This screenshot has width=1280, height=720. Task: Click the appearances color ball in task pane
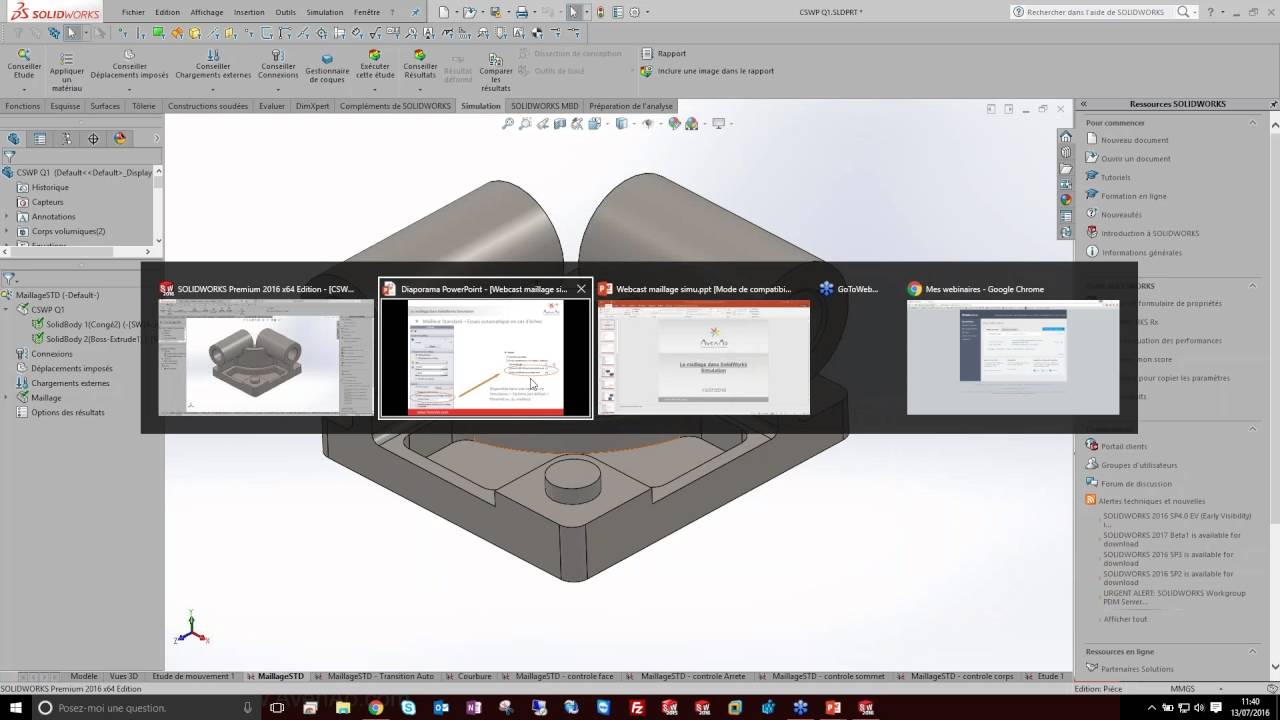(x=1066, y=200)
